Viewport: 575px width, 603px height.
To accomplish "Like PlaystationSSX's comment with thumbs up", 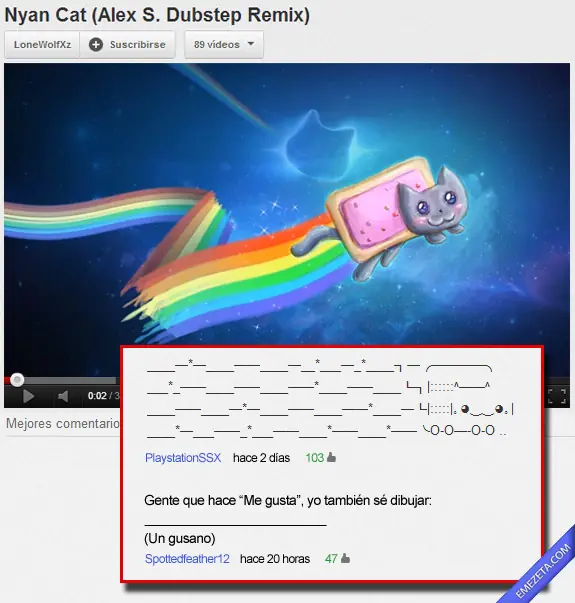I will 331,458.
